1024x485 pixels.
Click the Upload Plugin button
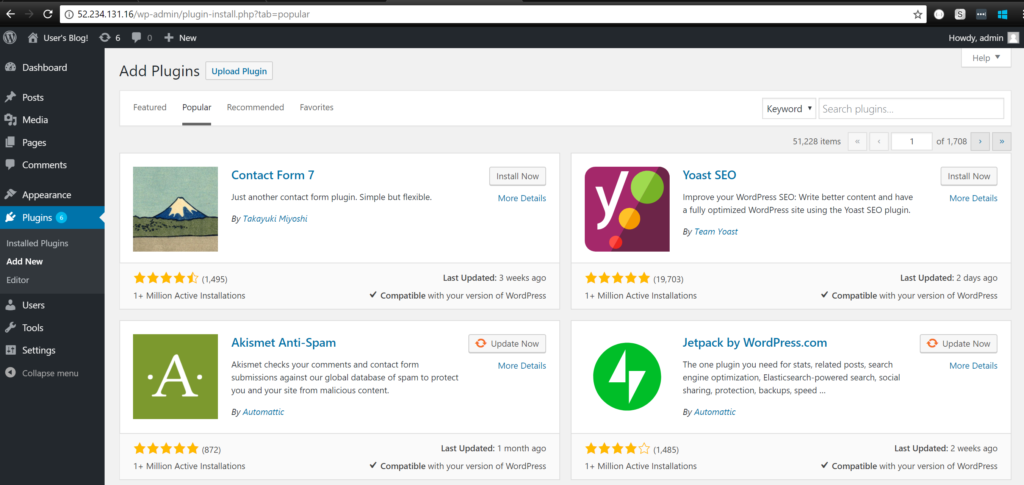coord(239,71)
